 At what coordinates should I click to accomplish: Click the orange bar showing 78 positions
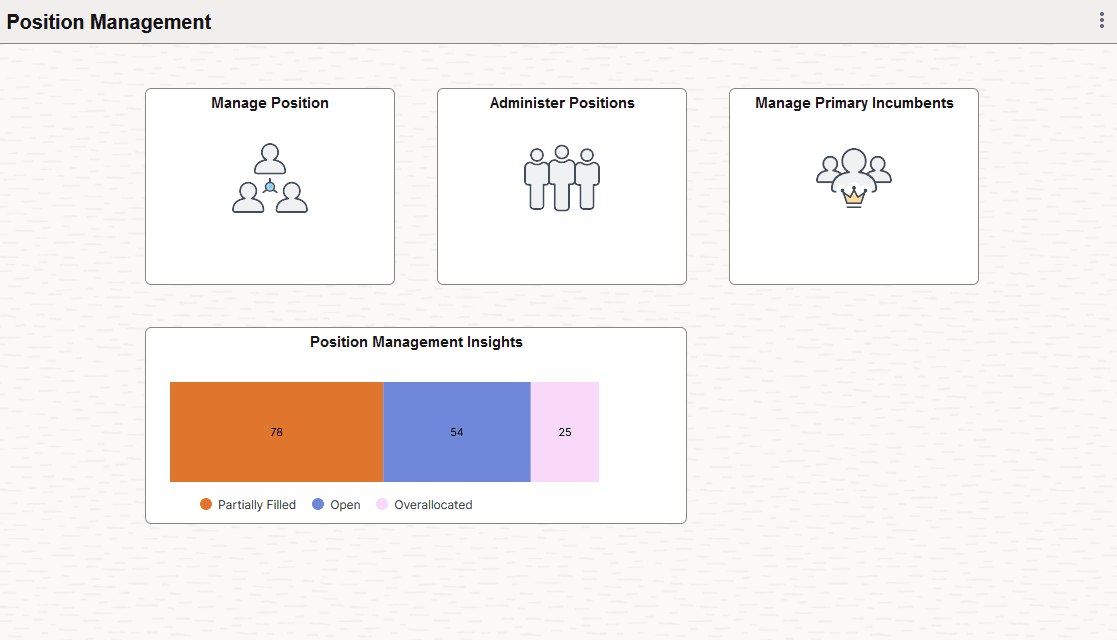point(276,432)
